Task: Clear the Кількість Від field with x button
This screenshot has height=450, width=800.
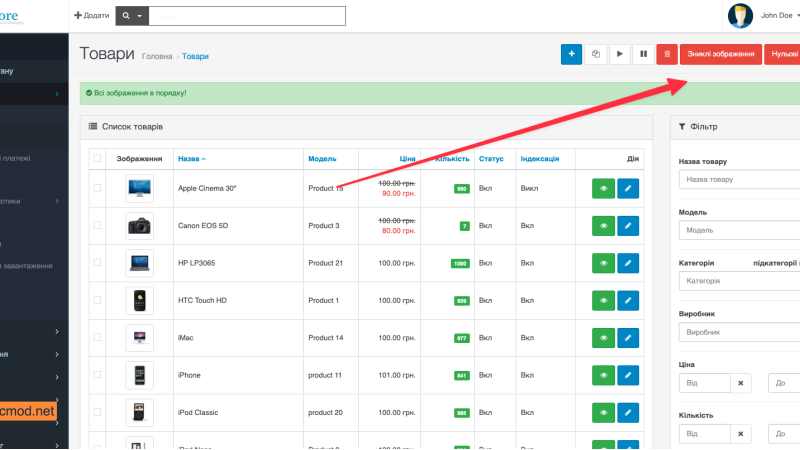Action: click(x=741, y=434)
